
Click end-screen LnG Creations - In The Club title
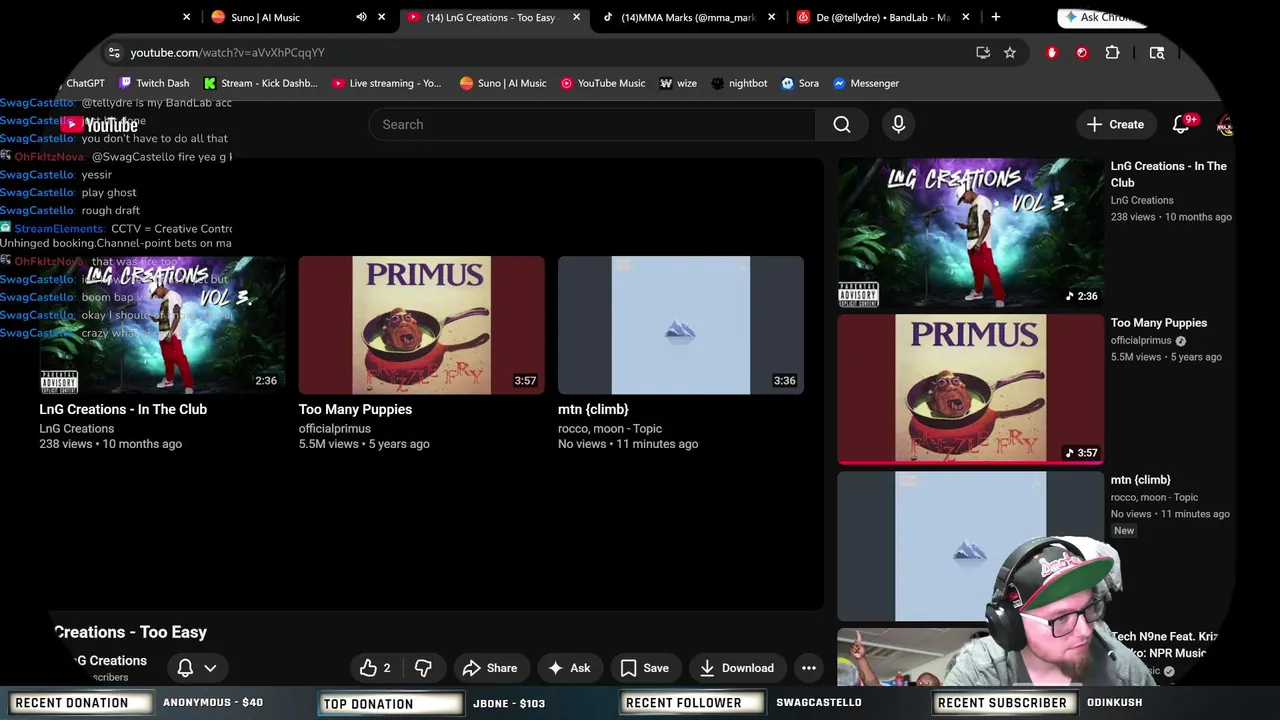click(x=123, y=409)
